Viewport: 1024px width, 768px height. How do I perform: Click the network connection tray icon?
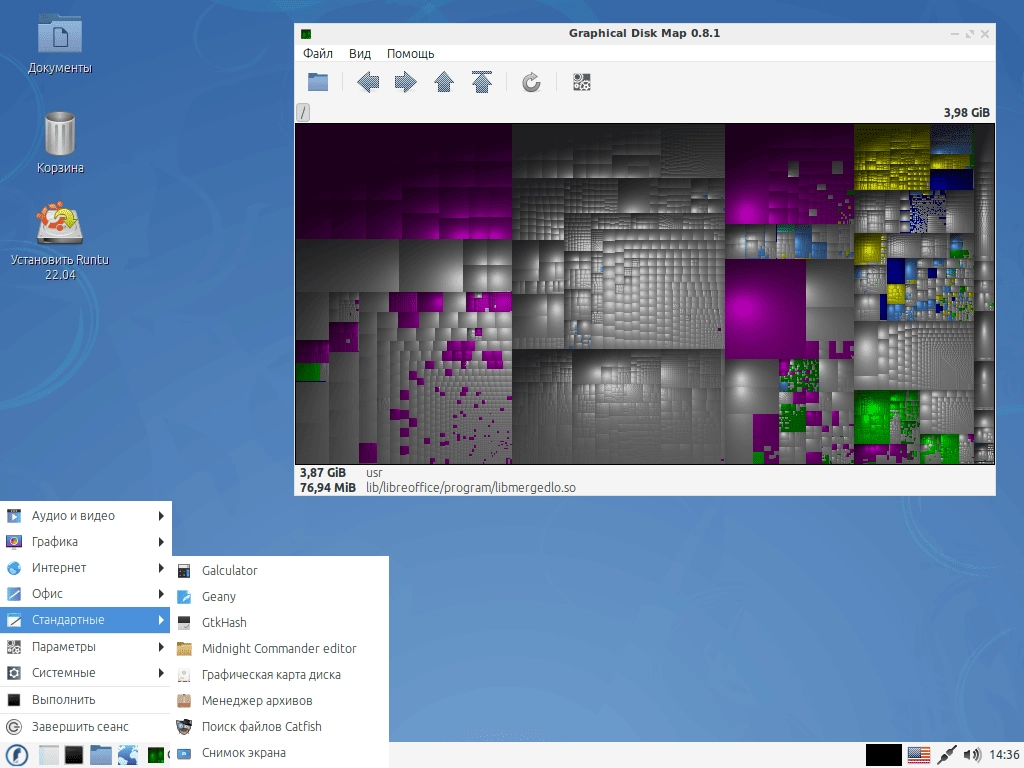coord(946,755)
